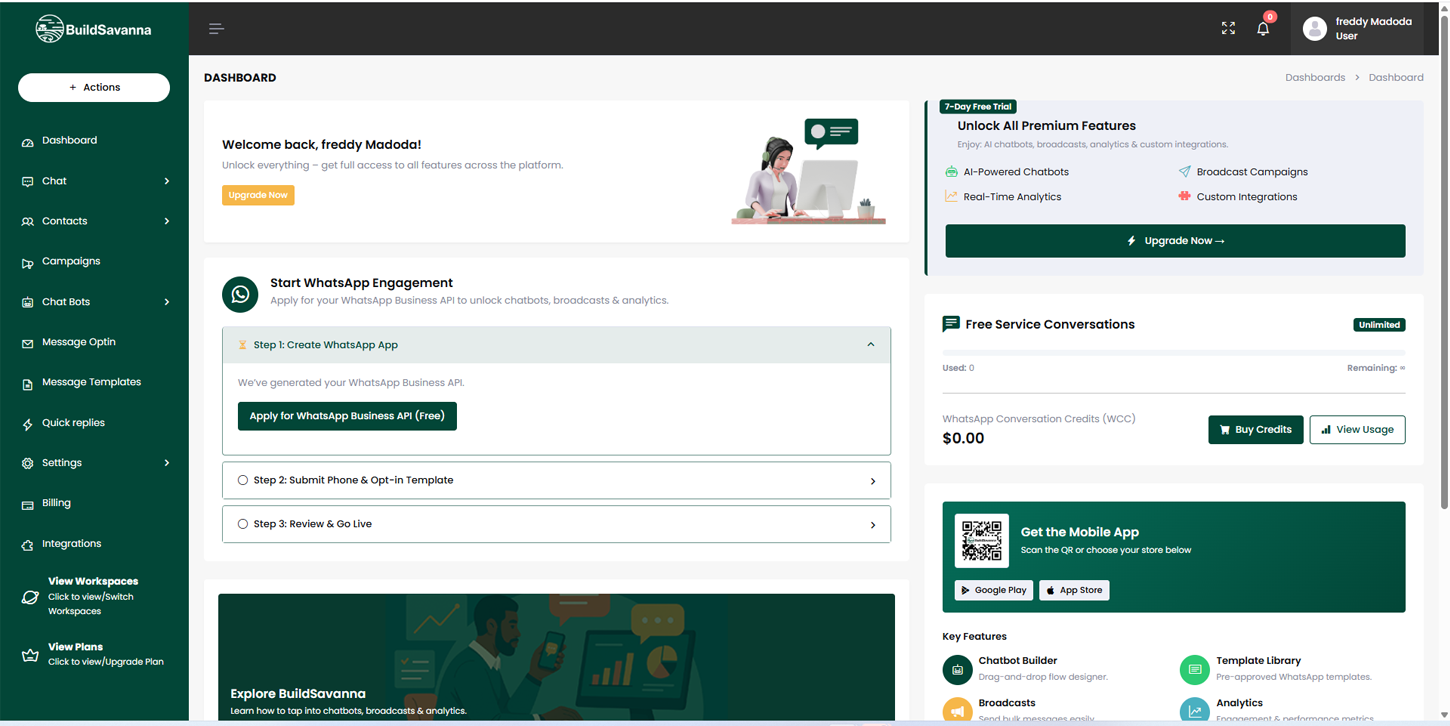
Task: Click the View Plans crown icon
Action: click(x=30, y=656)
